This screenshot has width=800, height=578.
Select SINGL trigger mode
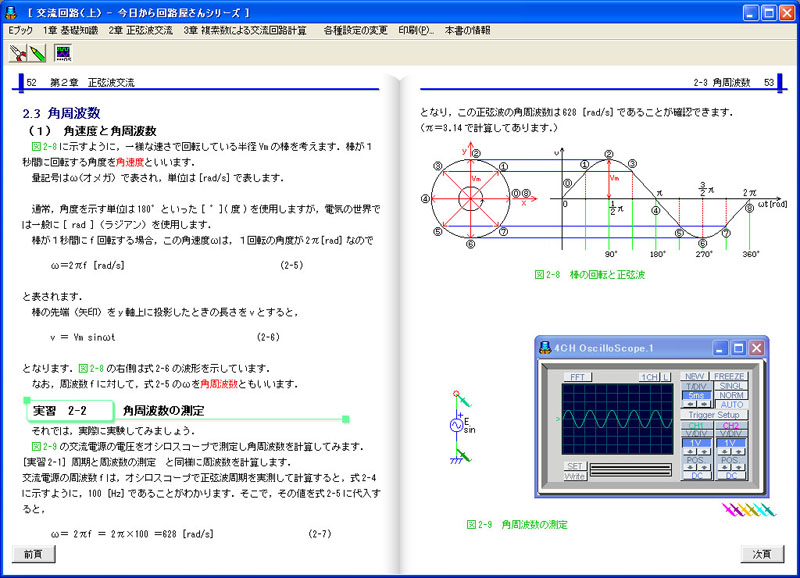[x=731, y=386]
